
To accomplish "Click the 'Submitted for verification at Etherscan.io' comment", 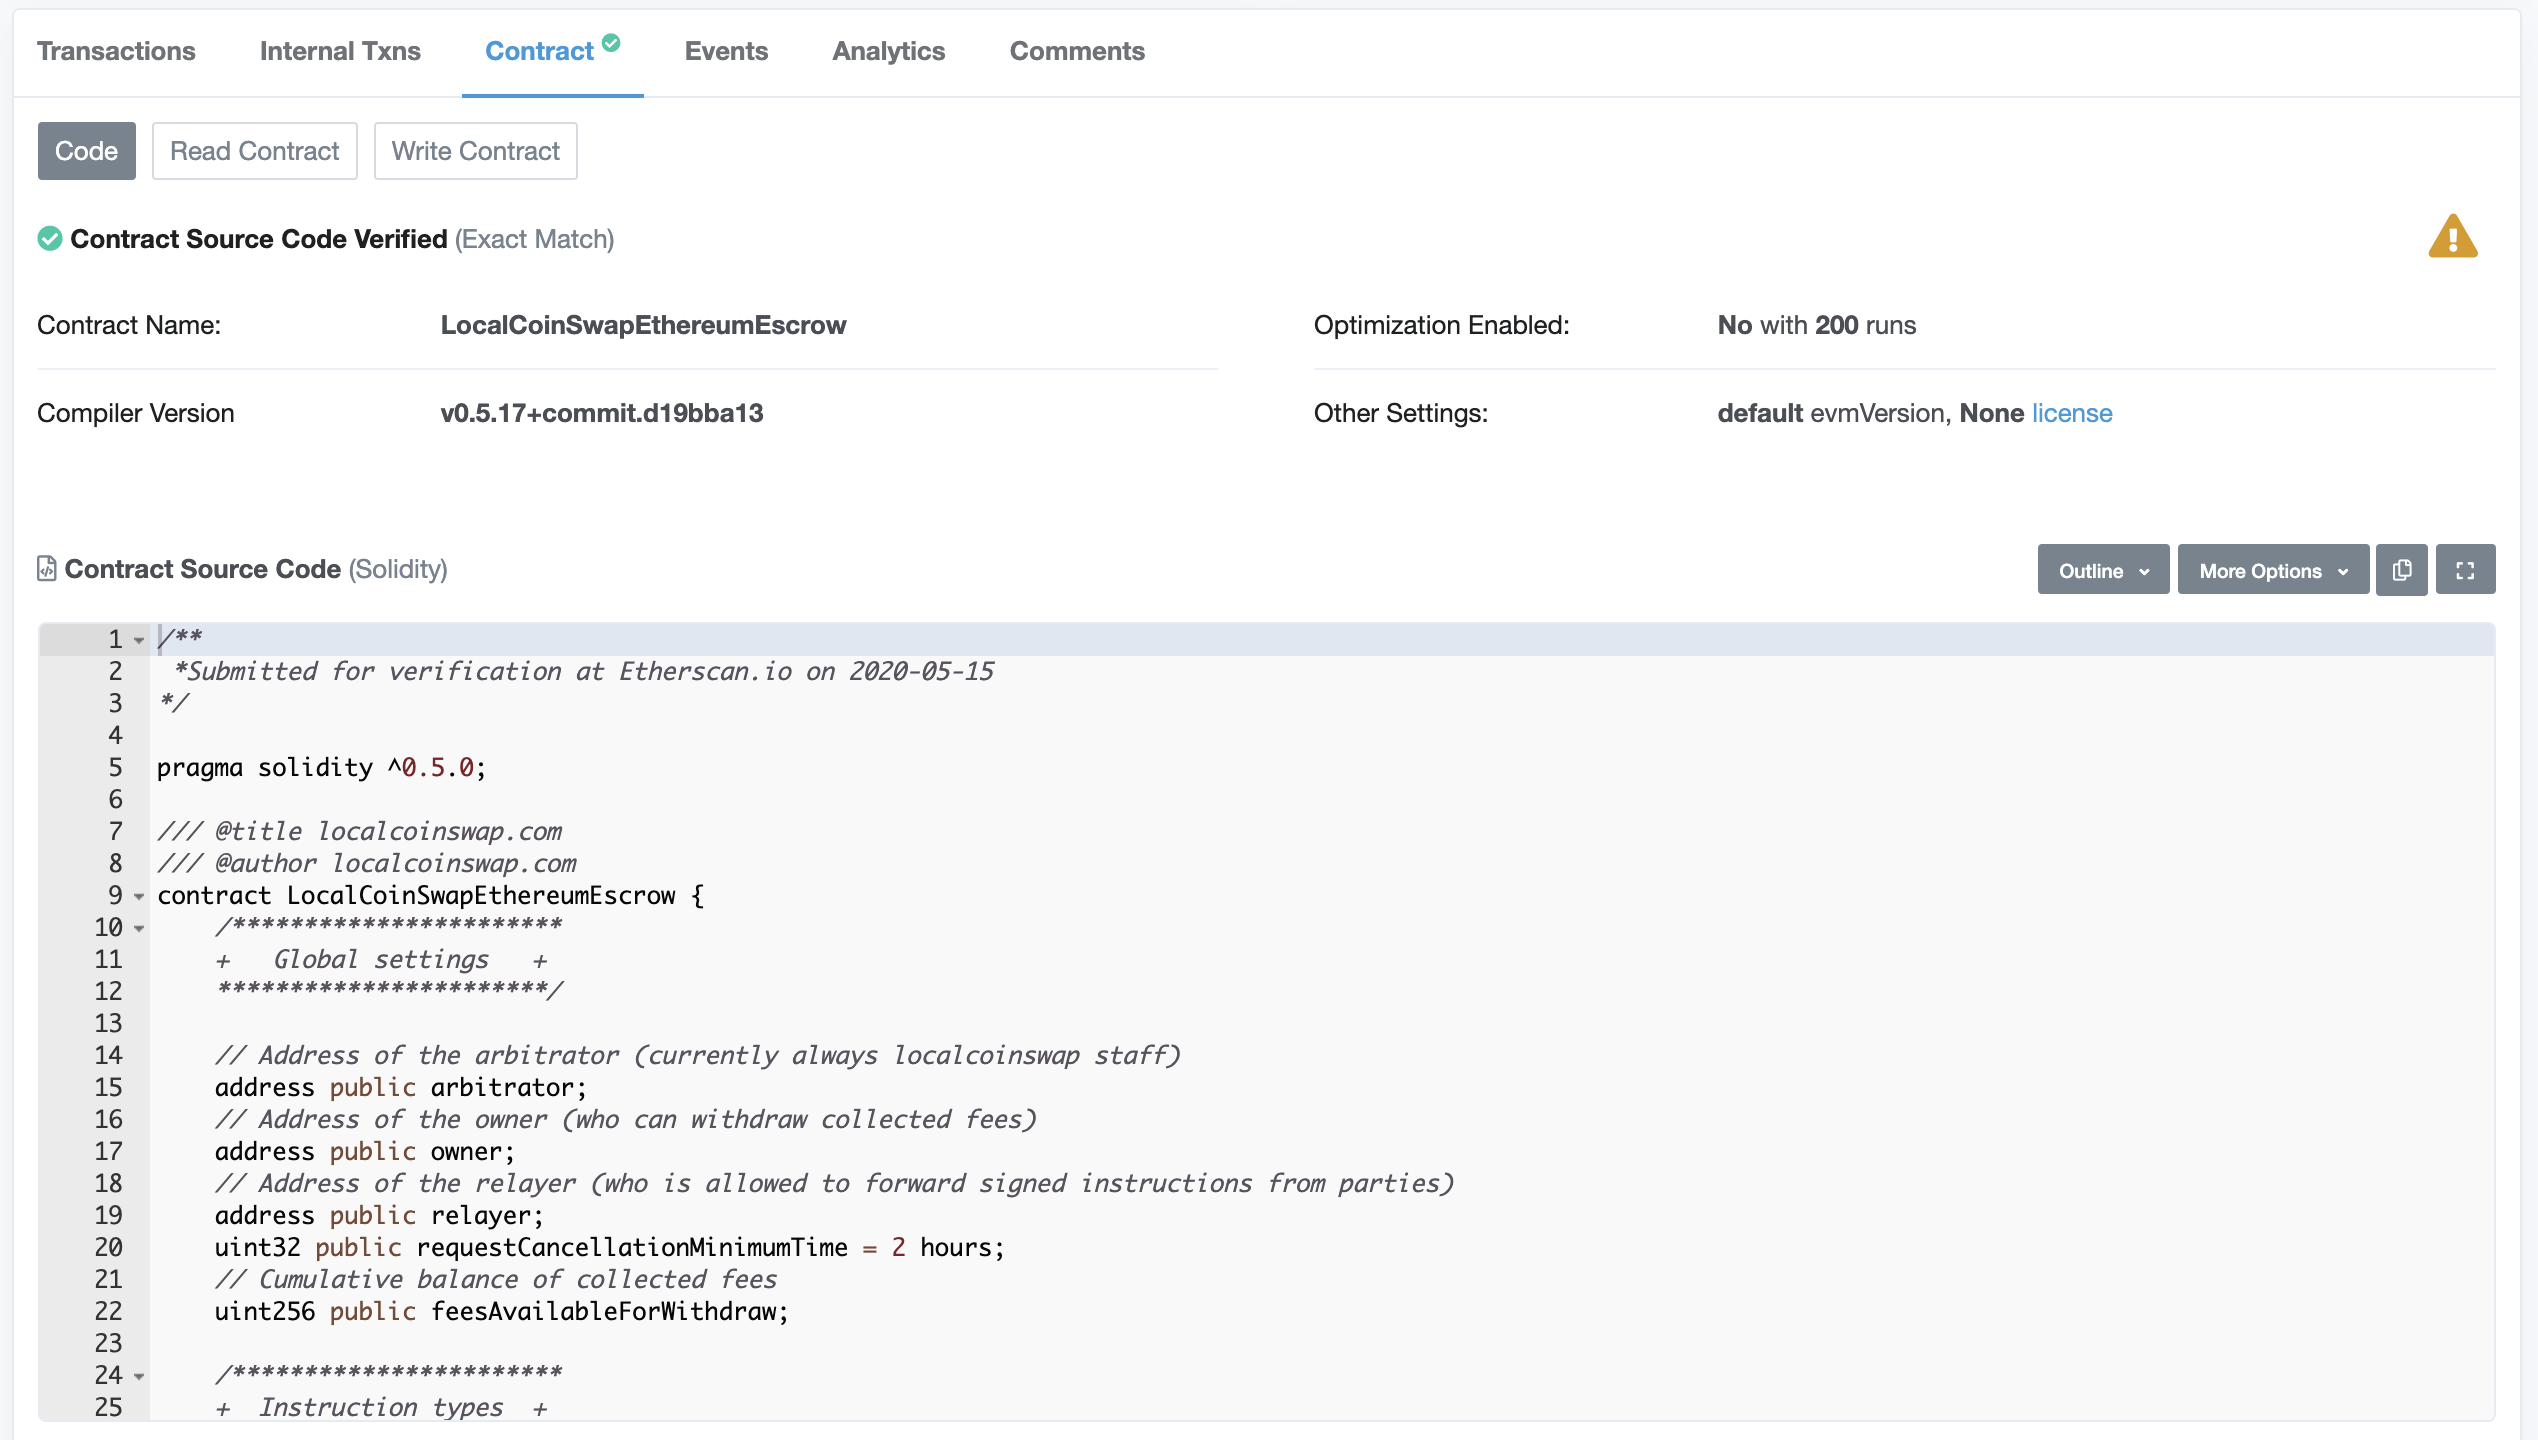I will [x=584, y=672].
